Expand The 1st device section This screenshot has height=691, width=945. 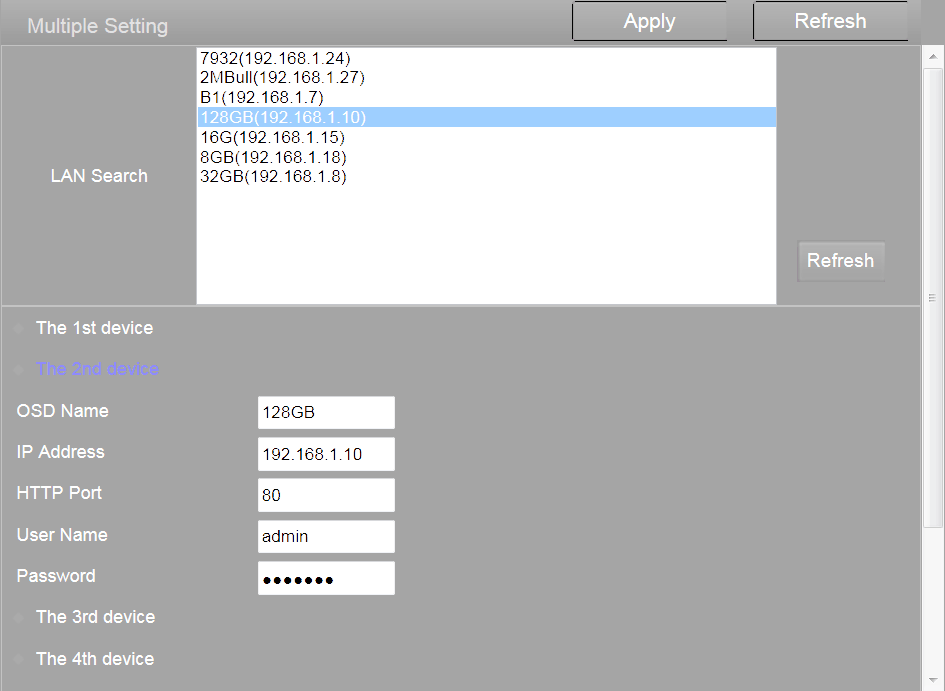coord(95,328)
